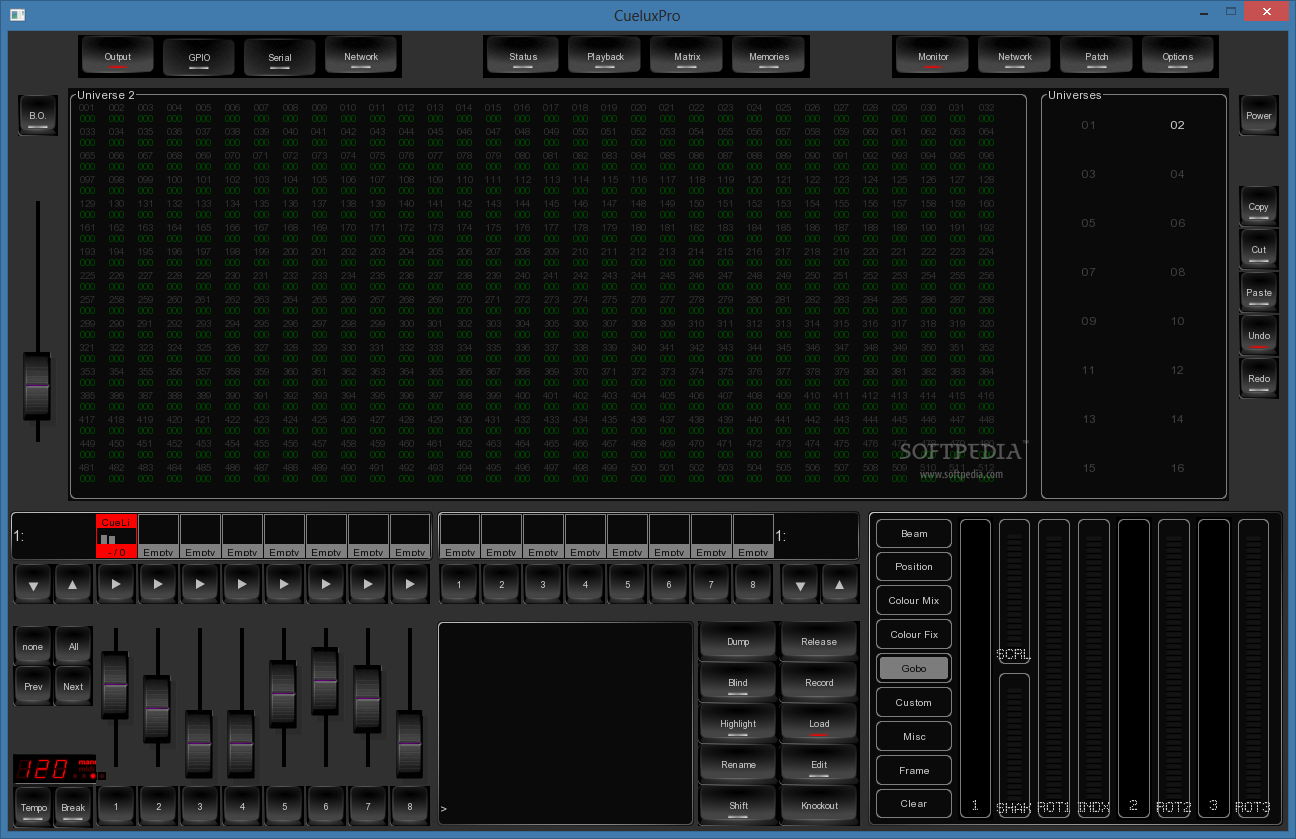Click the master fader handle
The image size is (1296, 839).
[37, 386]
